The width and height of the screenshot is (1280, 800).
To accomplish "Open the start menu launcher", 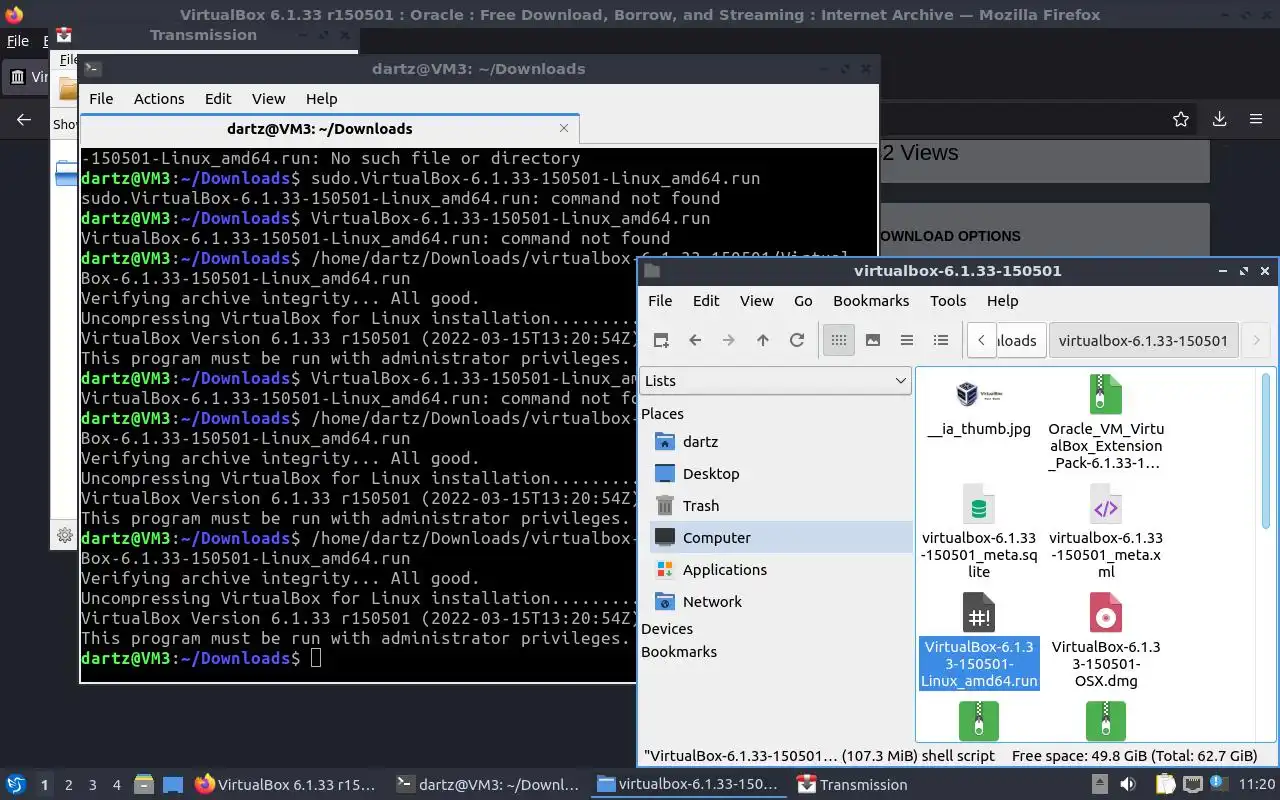I will 16,784.
